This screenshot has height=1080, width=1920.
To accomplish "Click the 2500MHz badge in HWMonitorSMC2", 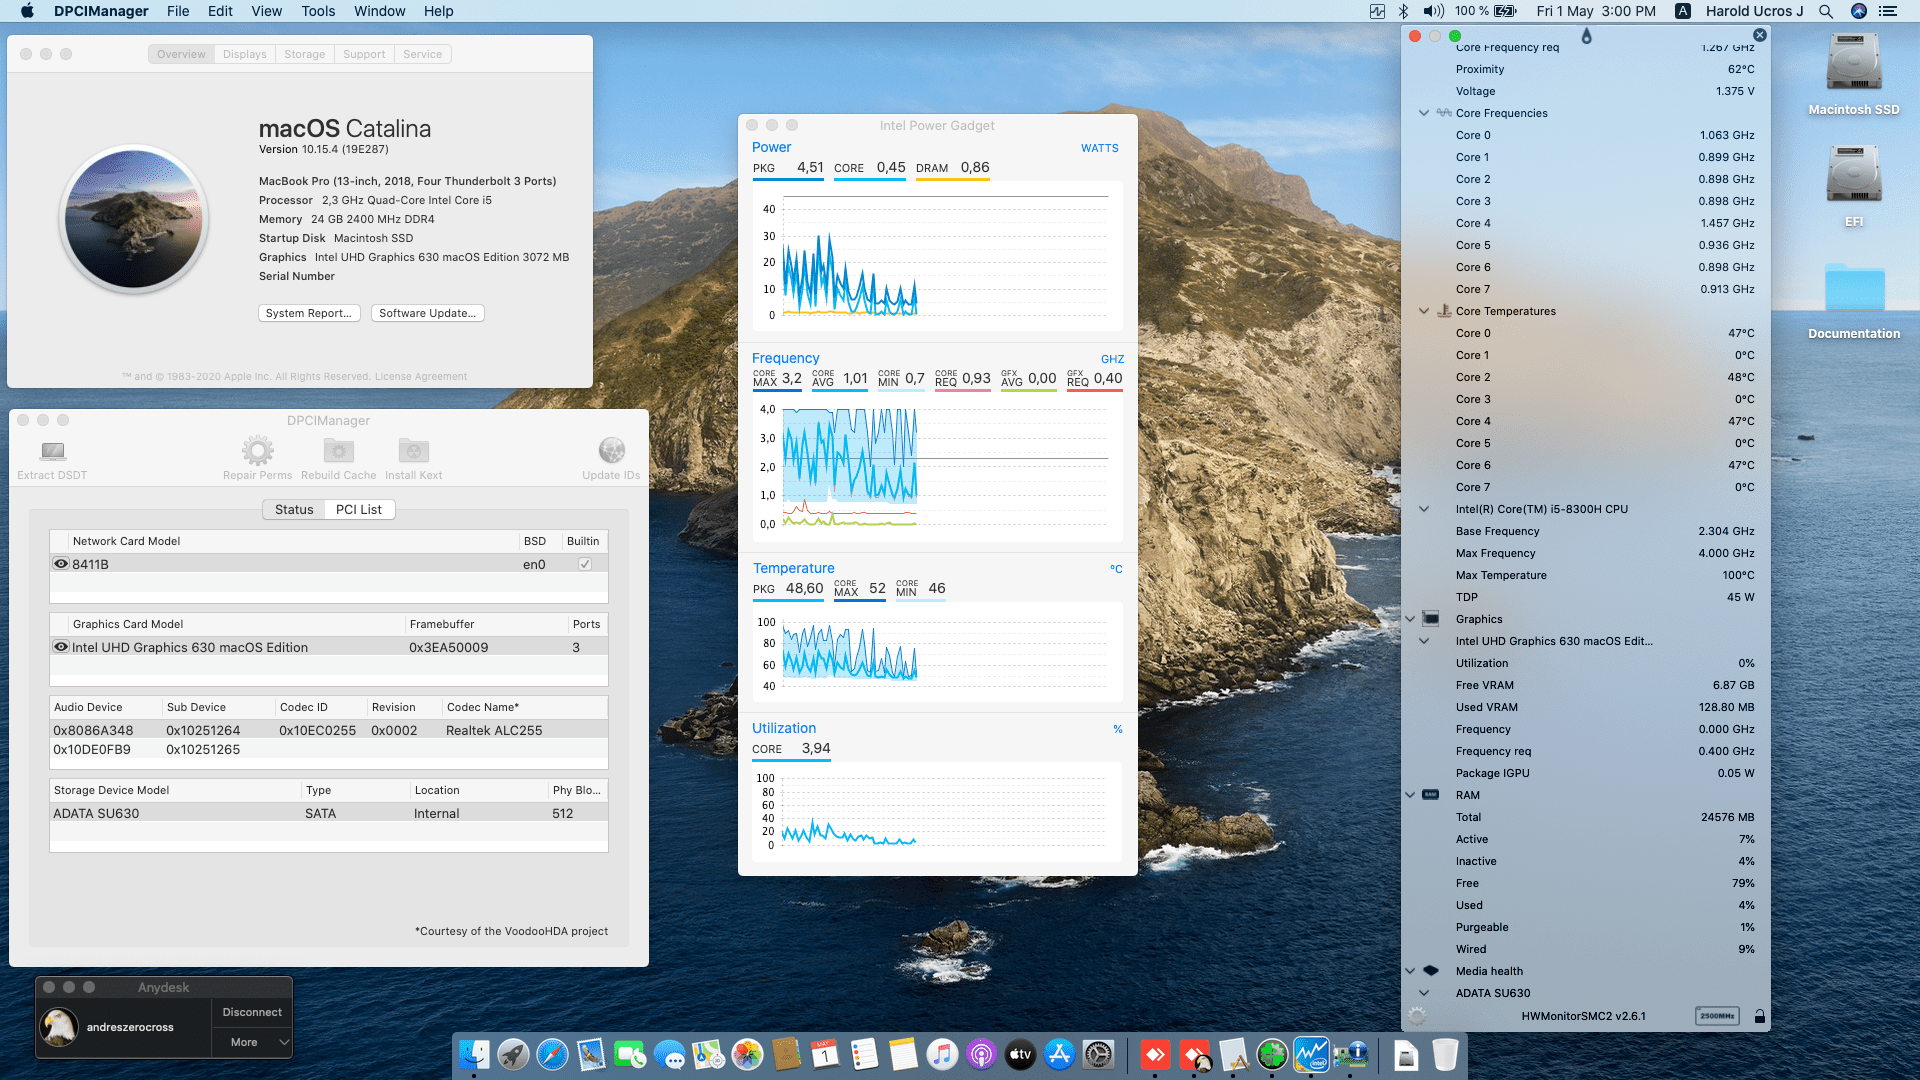I will click(x=1717, y=1016).
